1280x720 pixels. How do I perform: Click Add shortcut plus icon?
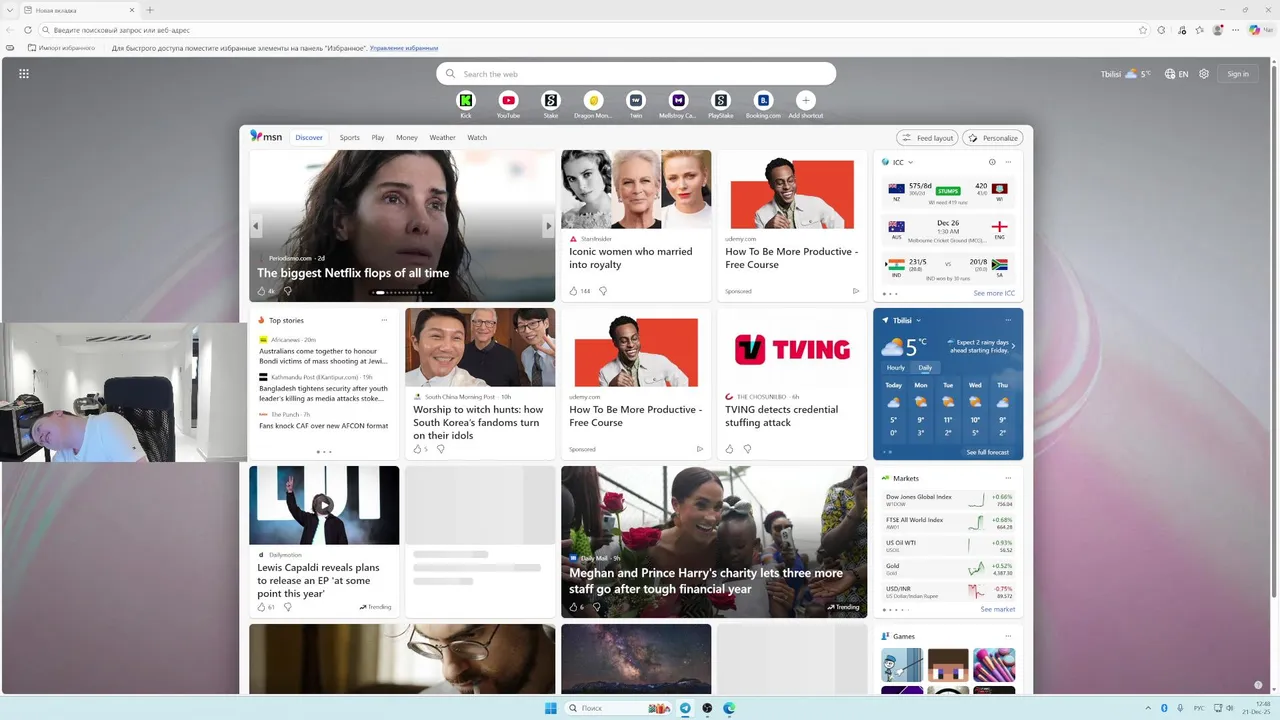tap(805, 100)
